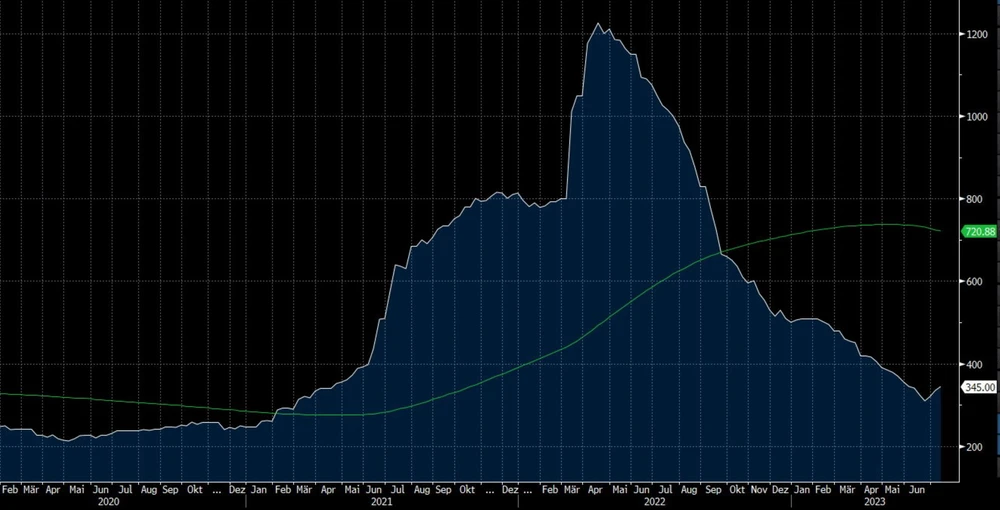Image resolution: width=1000 pixels, height=510 pixels.
Task: Click the Nov month label on the x-axis
Action: (758, 491)
